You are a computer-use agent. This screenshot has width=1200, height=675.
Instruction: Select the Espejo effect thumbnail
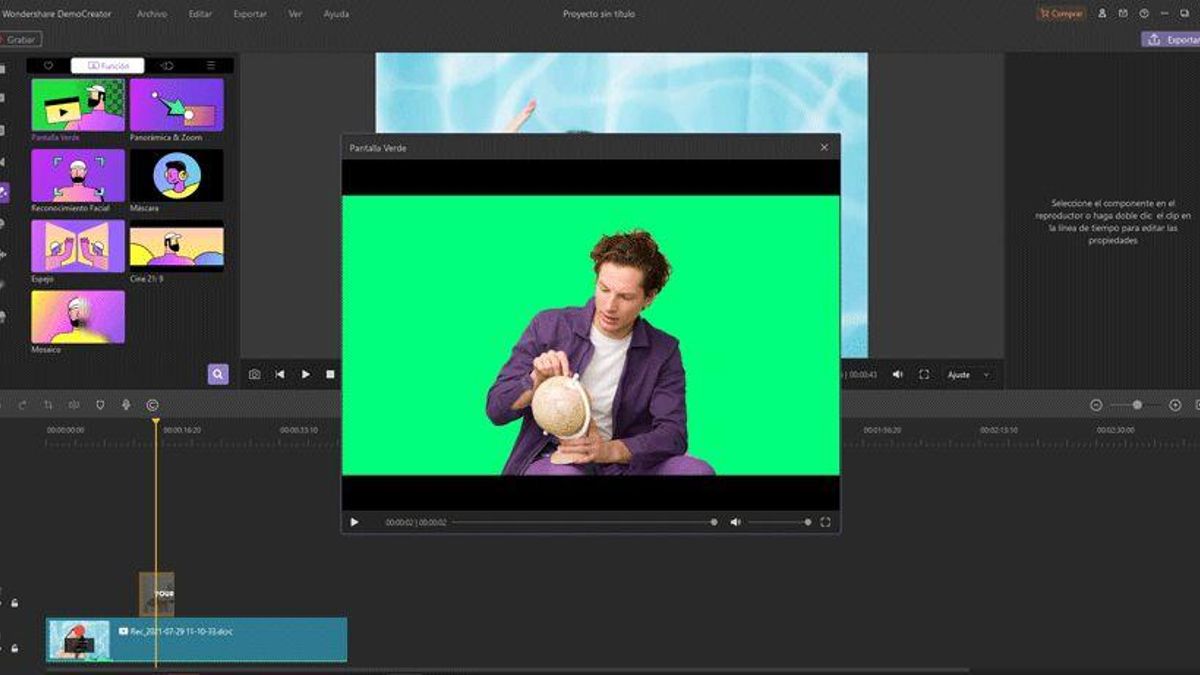point(78,246)
